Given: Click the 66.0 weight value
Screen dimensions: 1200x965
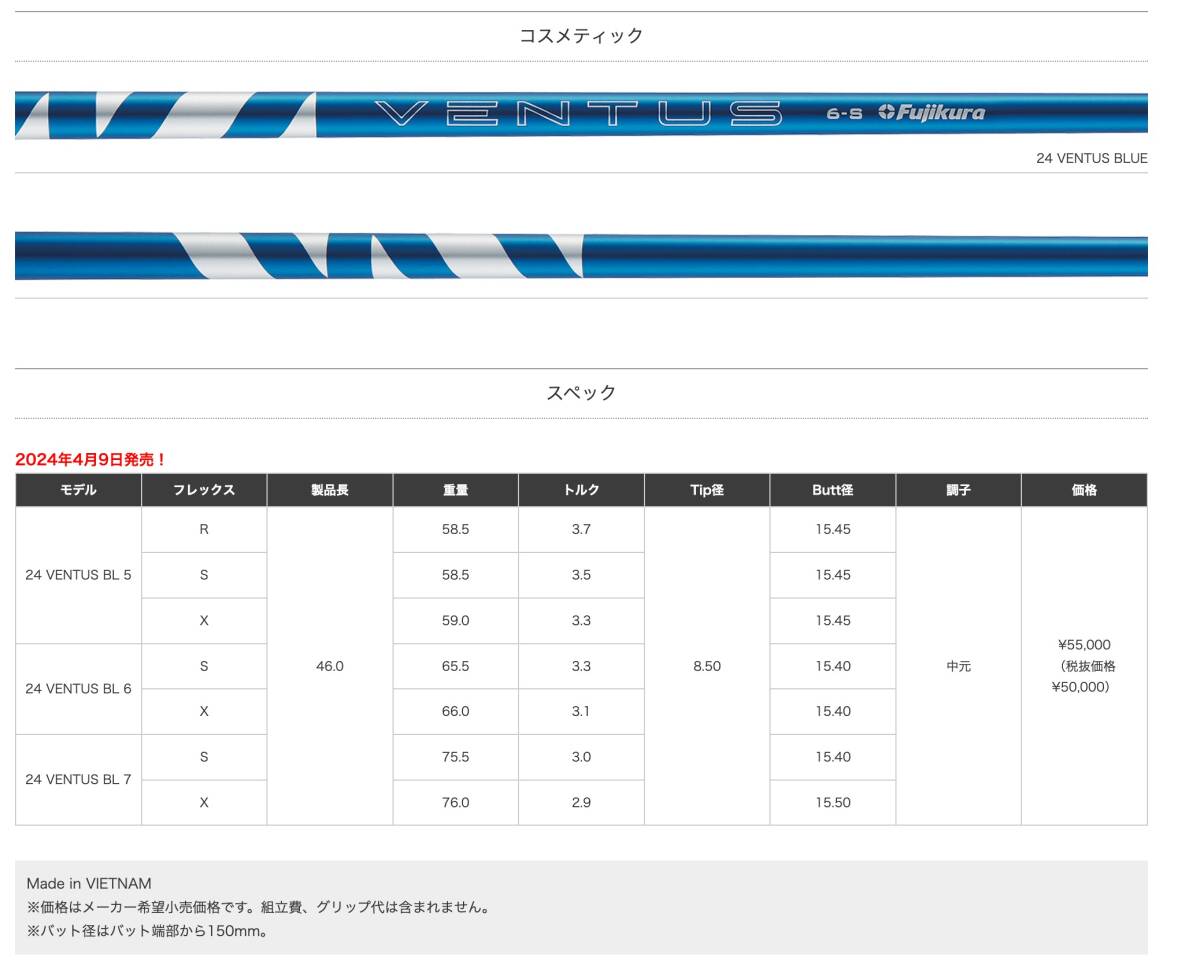Looking at the screenshot, I should [455, 712].
